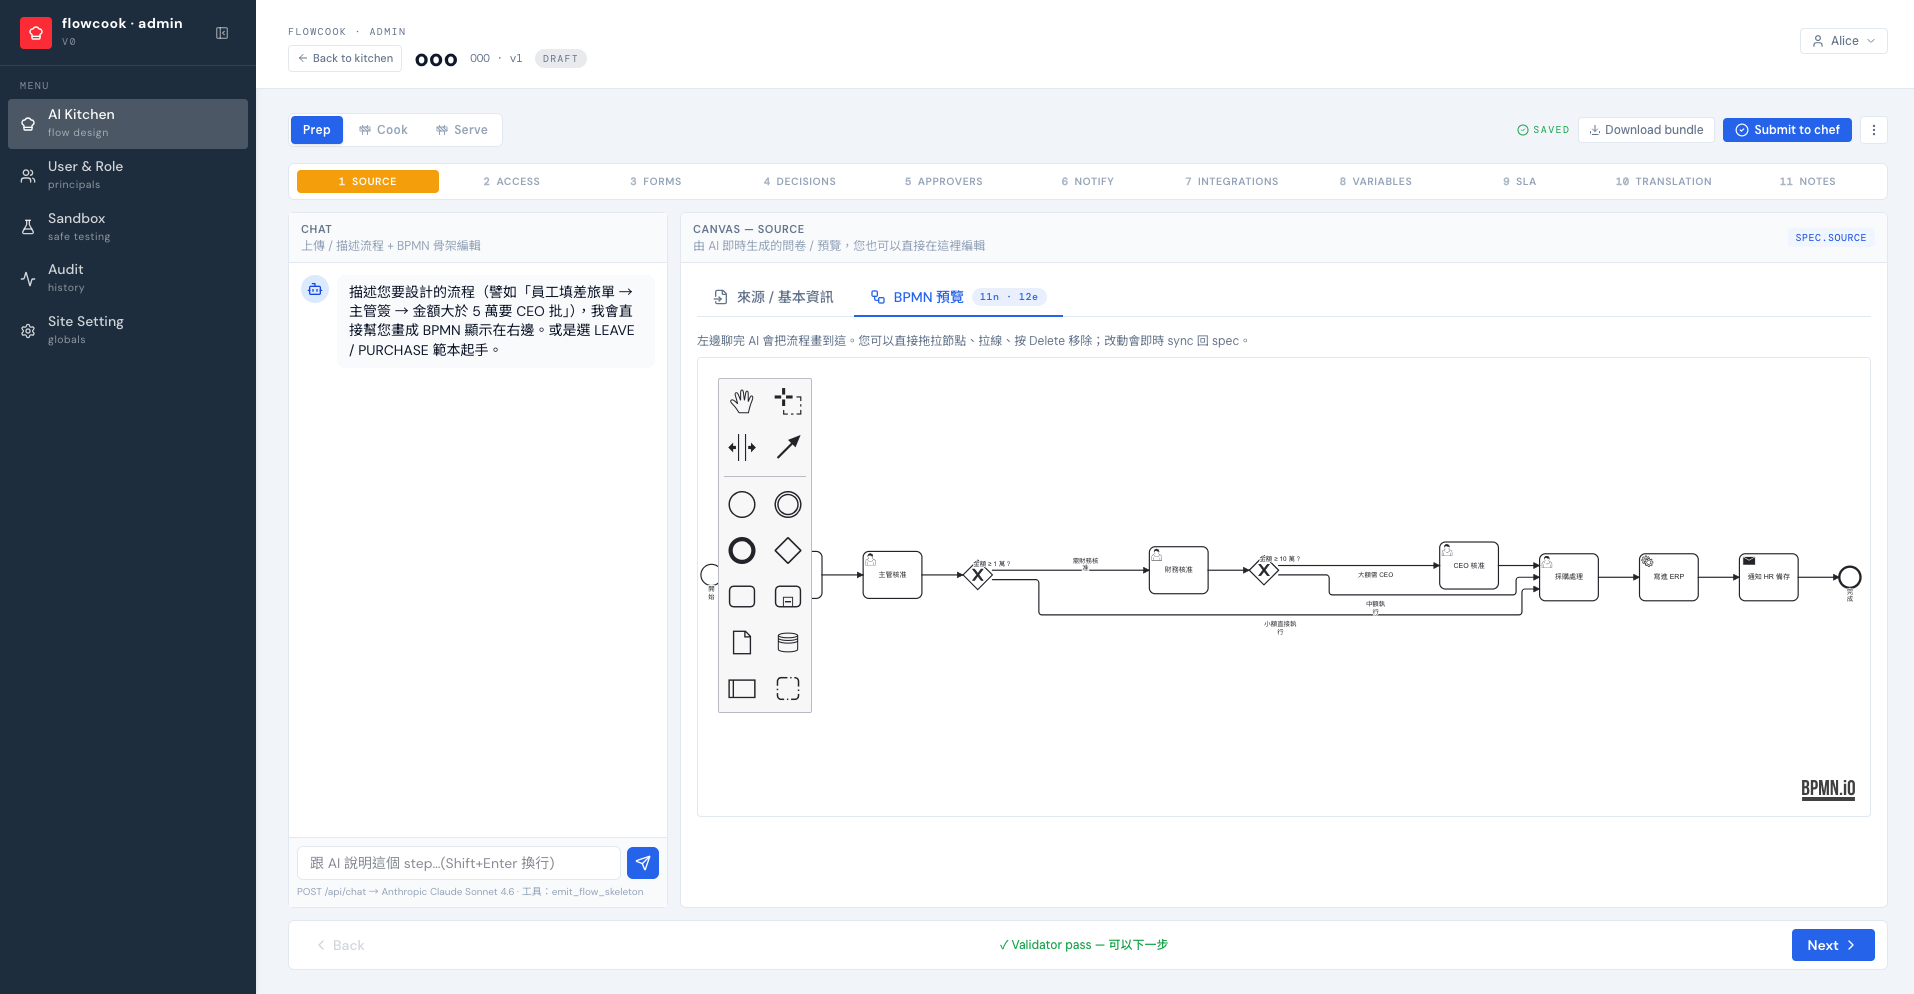
Task: Open step 11 Notes
Action: click(x=1808, y=182)
